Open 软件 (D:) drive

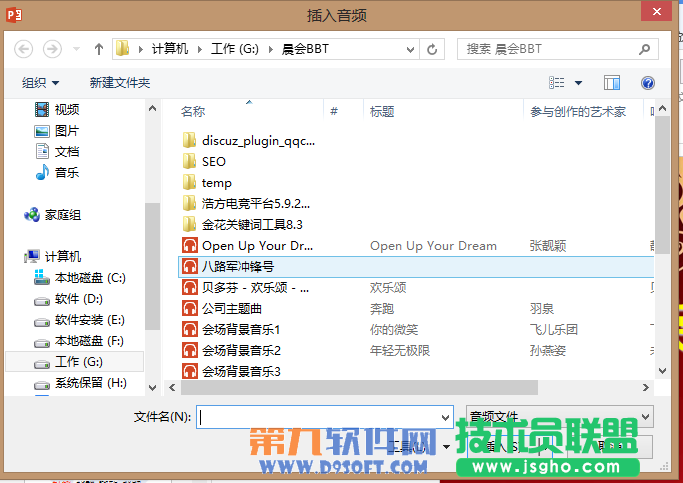click(x=68, y=299)
